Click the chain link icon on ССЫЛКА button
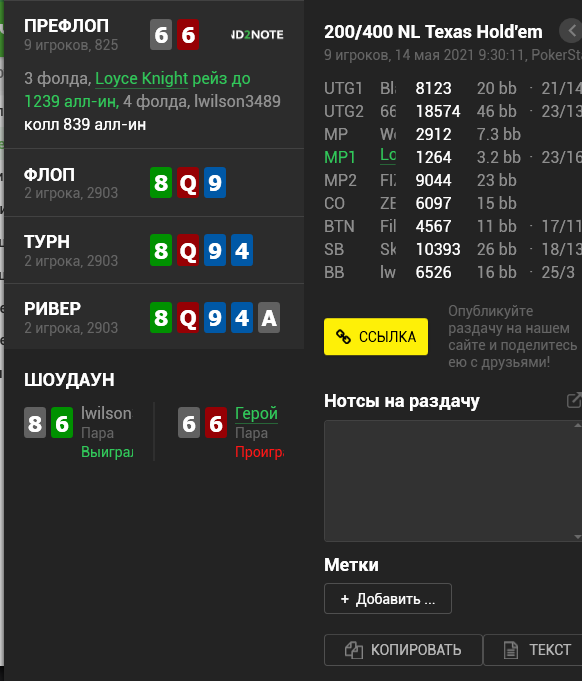Image resolution: width=582 pixels, height=681 pixels. tap(343, 337)
